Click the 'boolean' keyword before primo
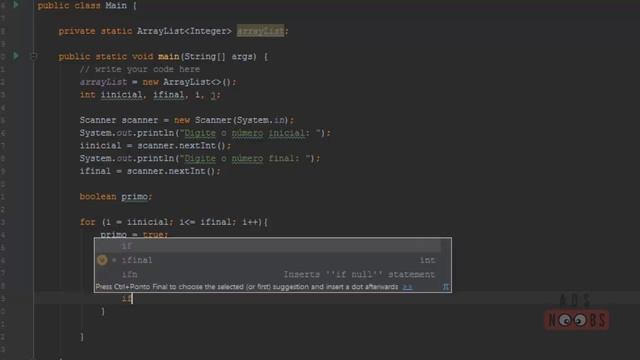 [x=98, y=196]
